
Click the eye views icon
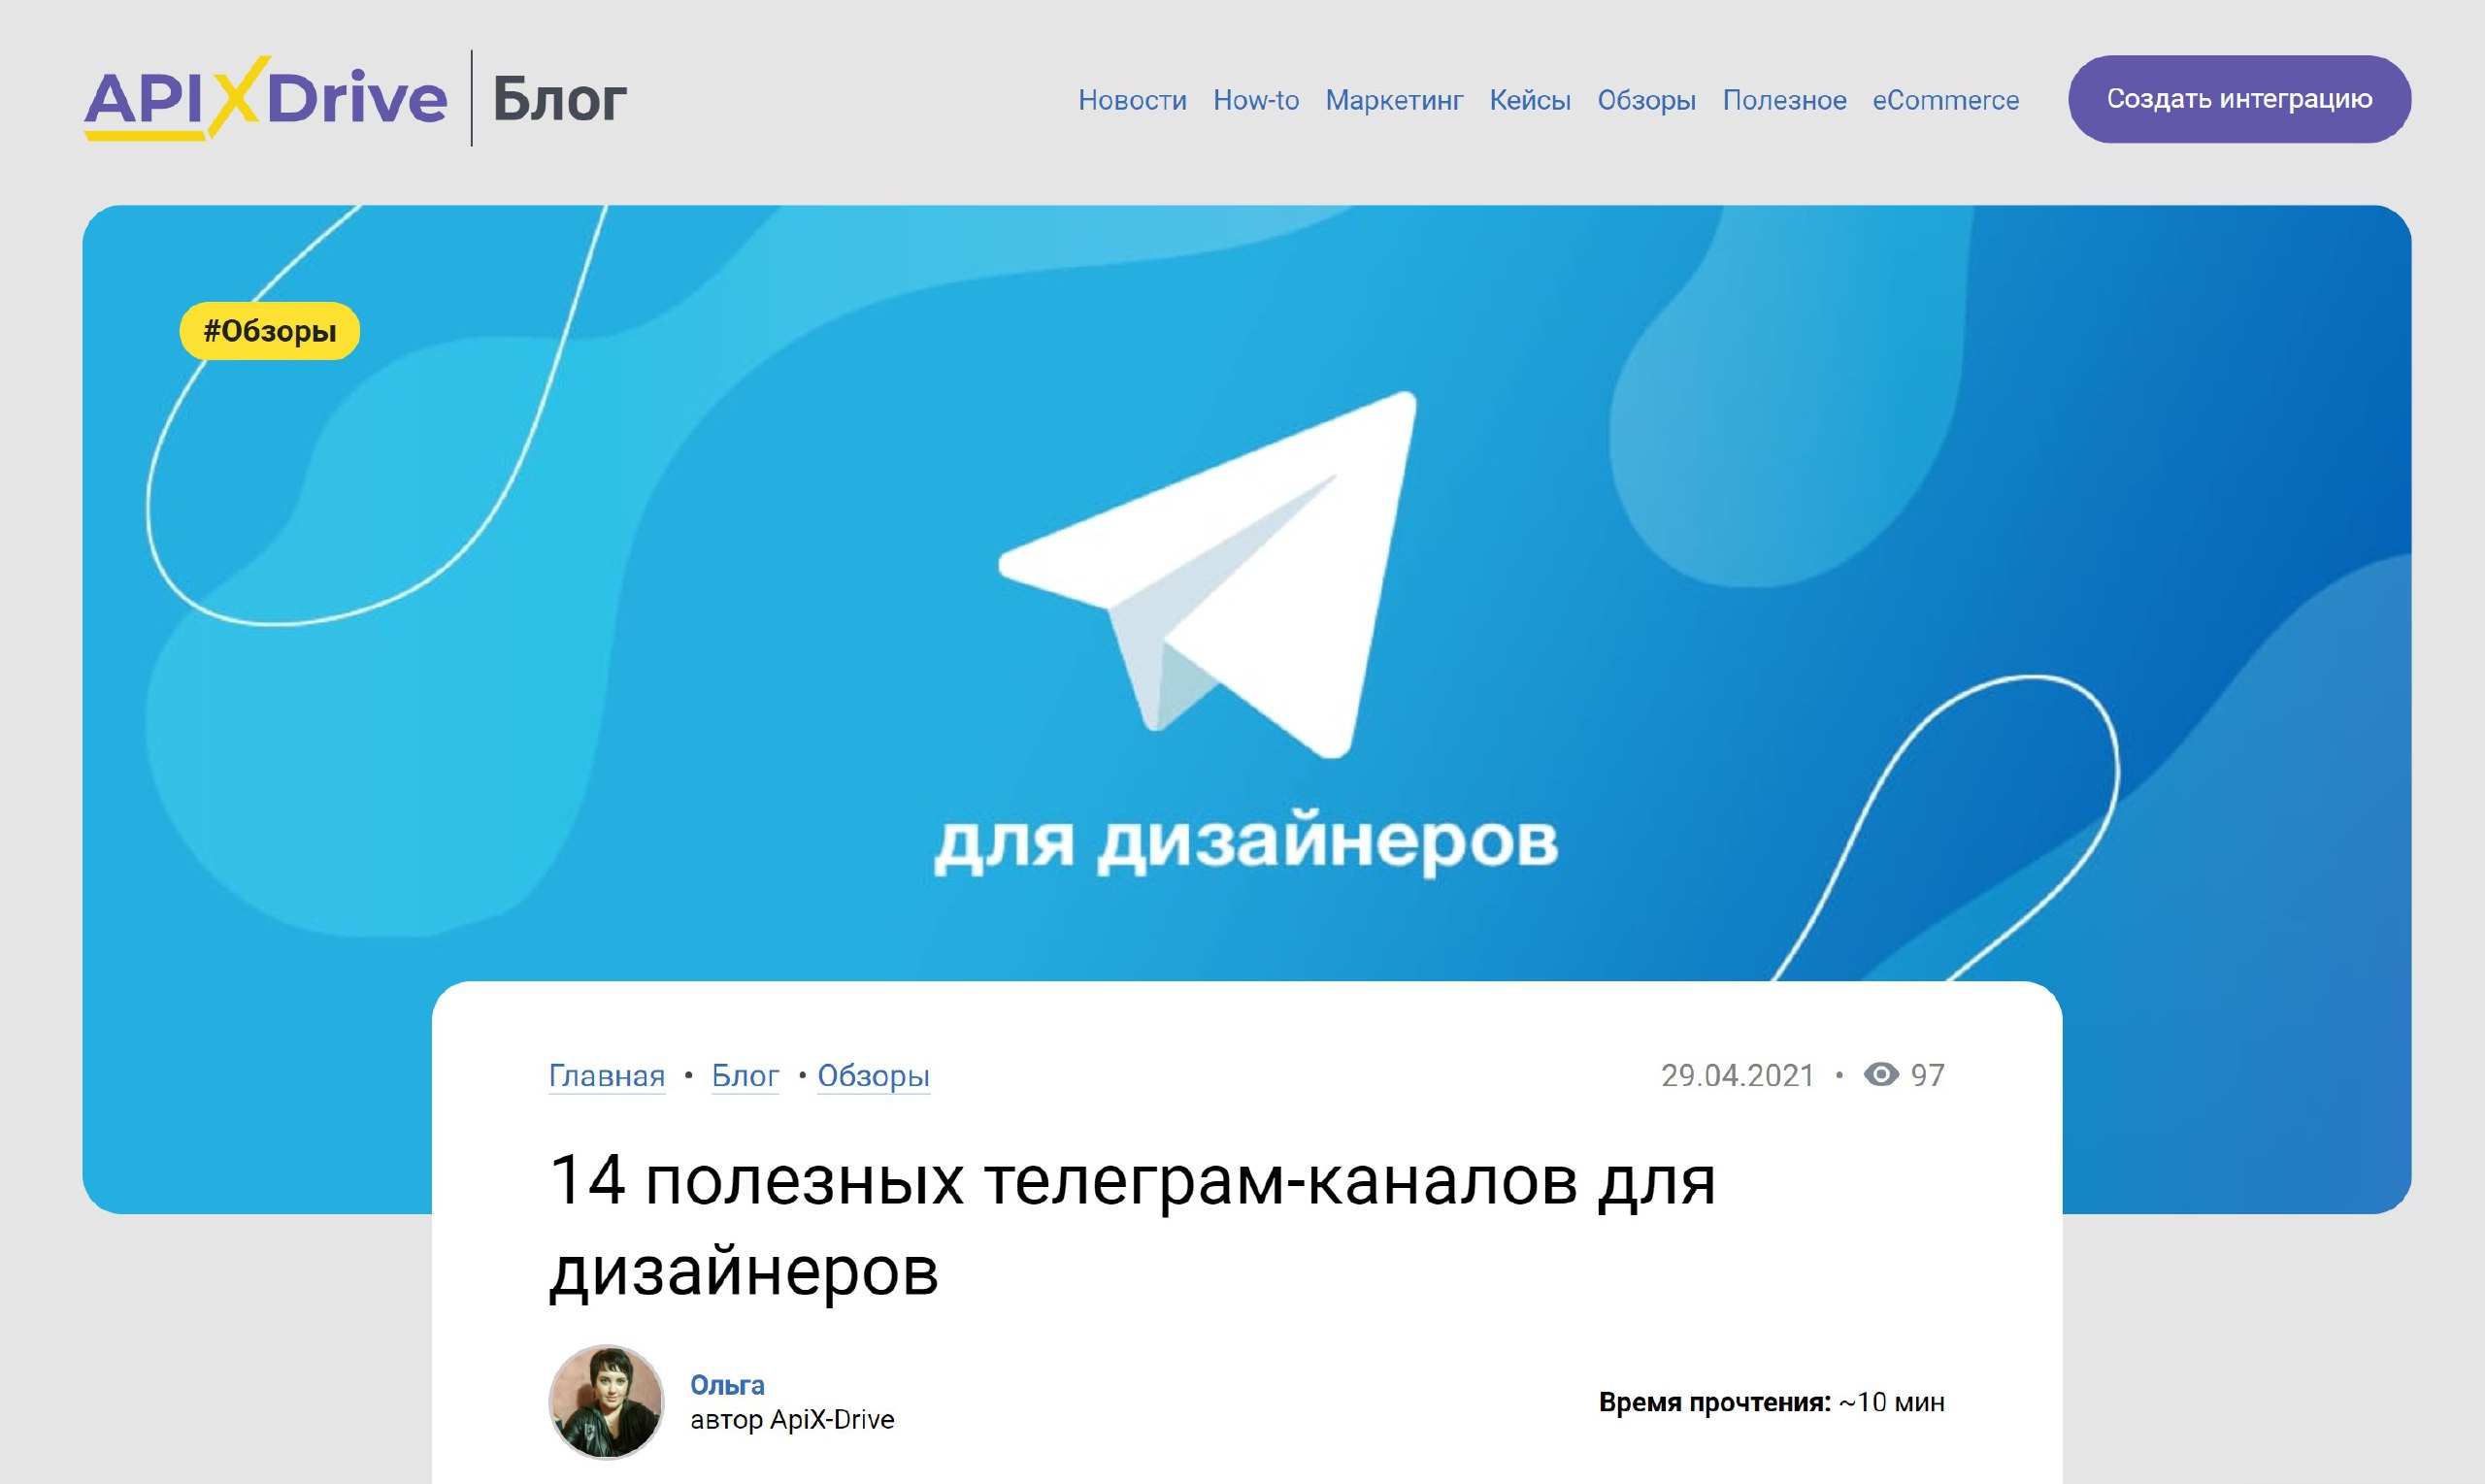(x=1881, y=1074)
